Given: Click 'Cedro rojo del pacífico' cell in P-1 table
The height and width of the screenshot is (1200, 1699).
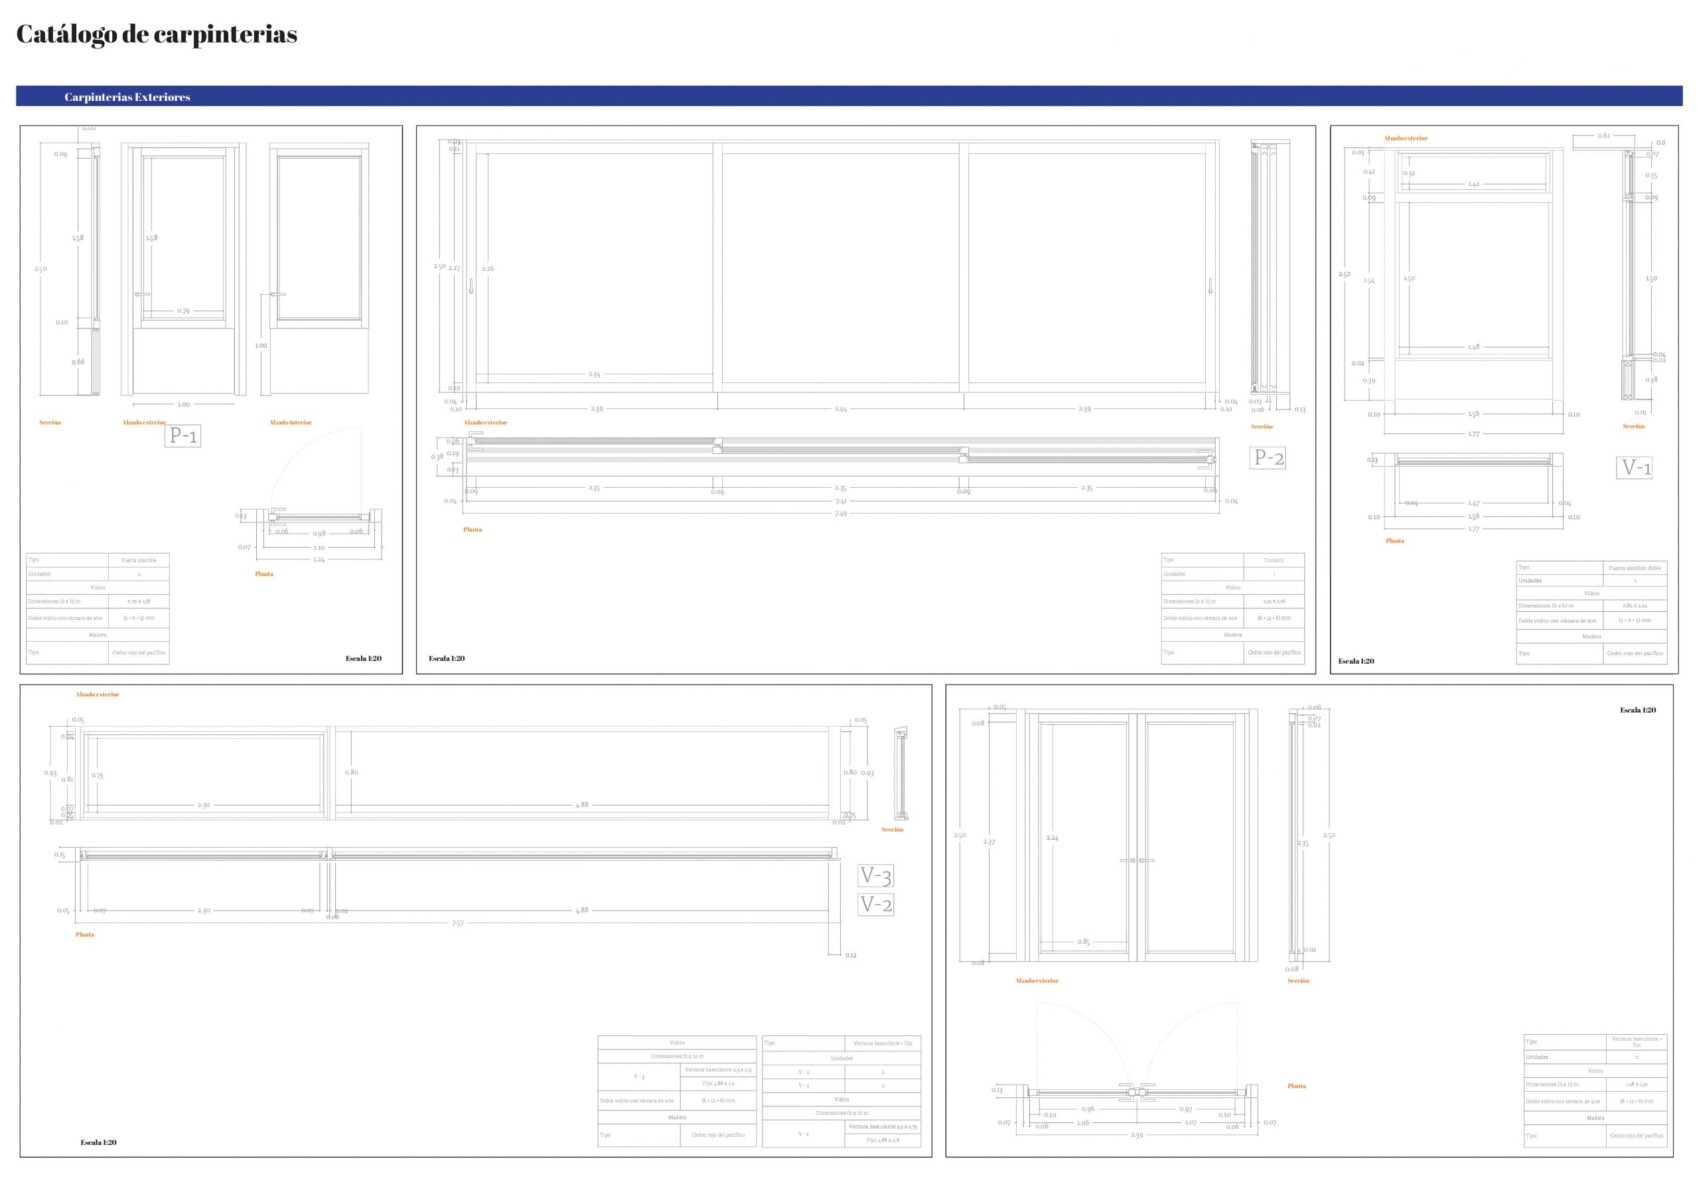Looking at the screenshot, I should 139,652.
